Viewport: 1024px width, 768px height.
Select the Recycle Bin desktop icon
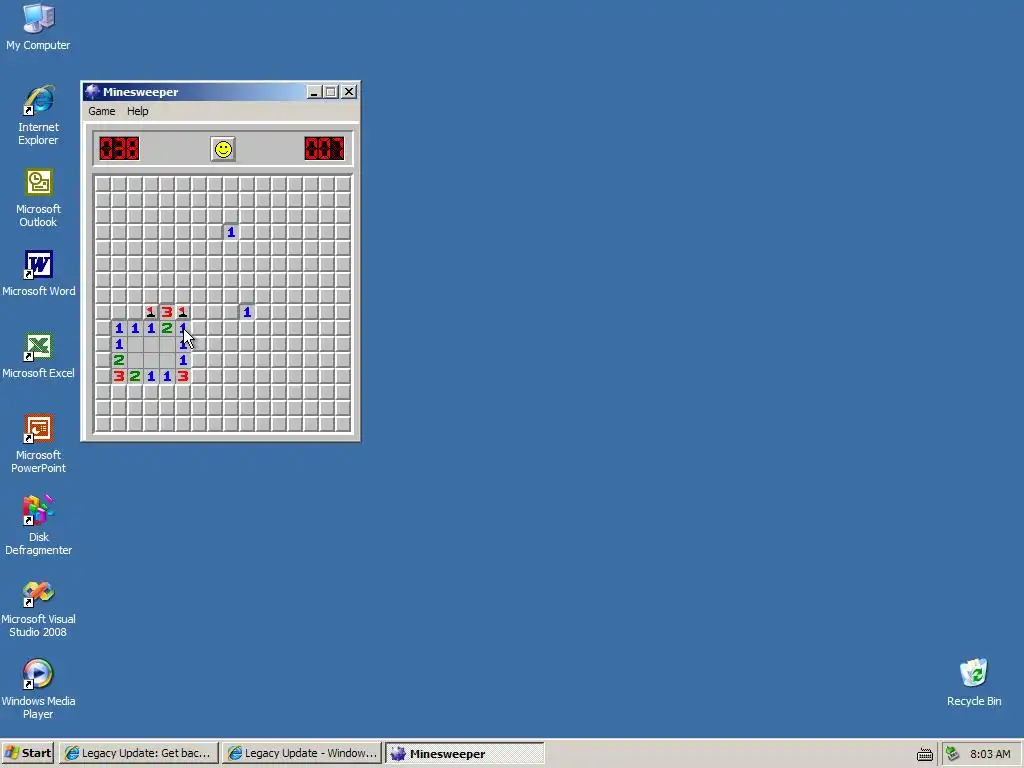pyautogui.click(x=974, y=682)
